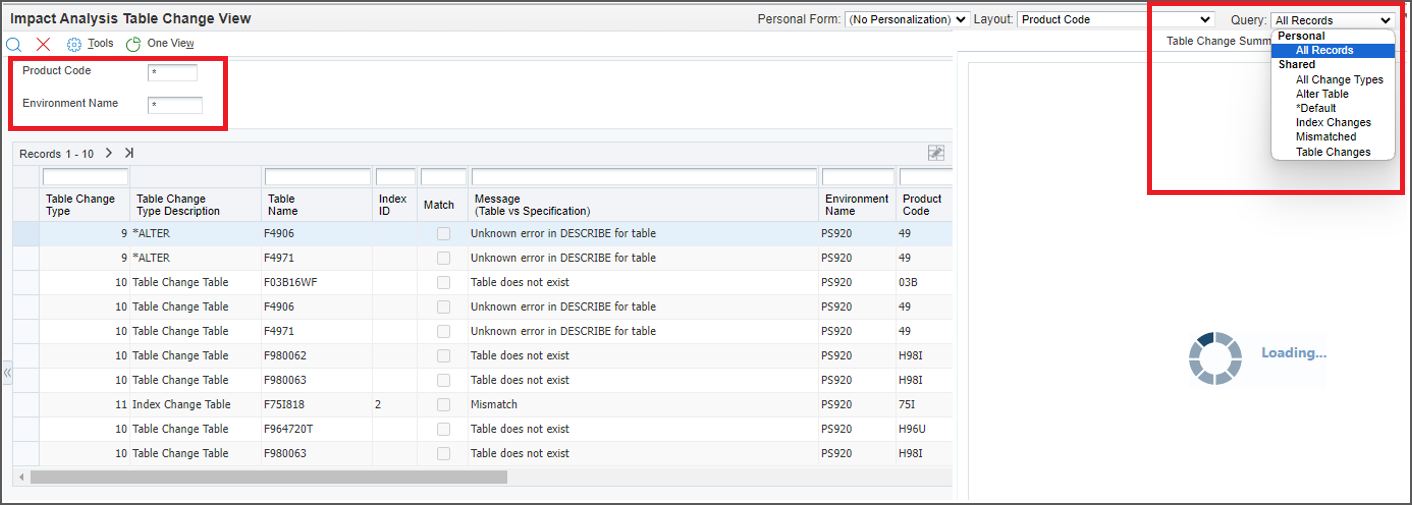Open the Layout Product Code dropdown
Screen dimensions: 1412x505
[1116, 19]
